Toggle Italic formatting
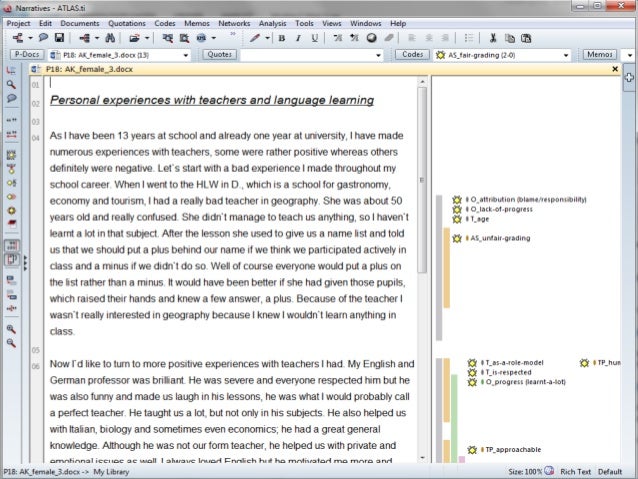The width and height of the screenshot is (638, 479). click(298, 38)
